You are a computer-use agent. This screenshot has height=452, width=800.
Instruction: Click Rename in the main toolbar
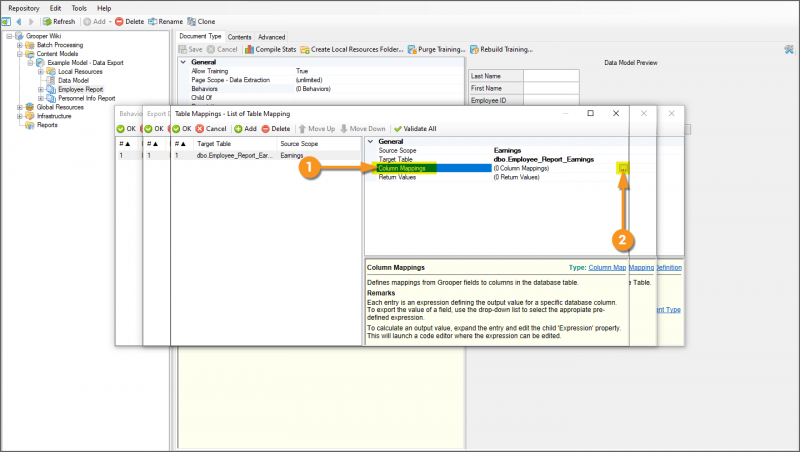pos(165,21)
